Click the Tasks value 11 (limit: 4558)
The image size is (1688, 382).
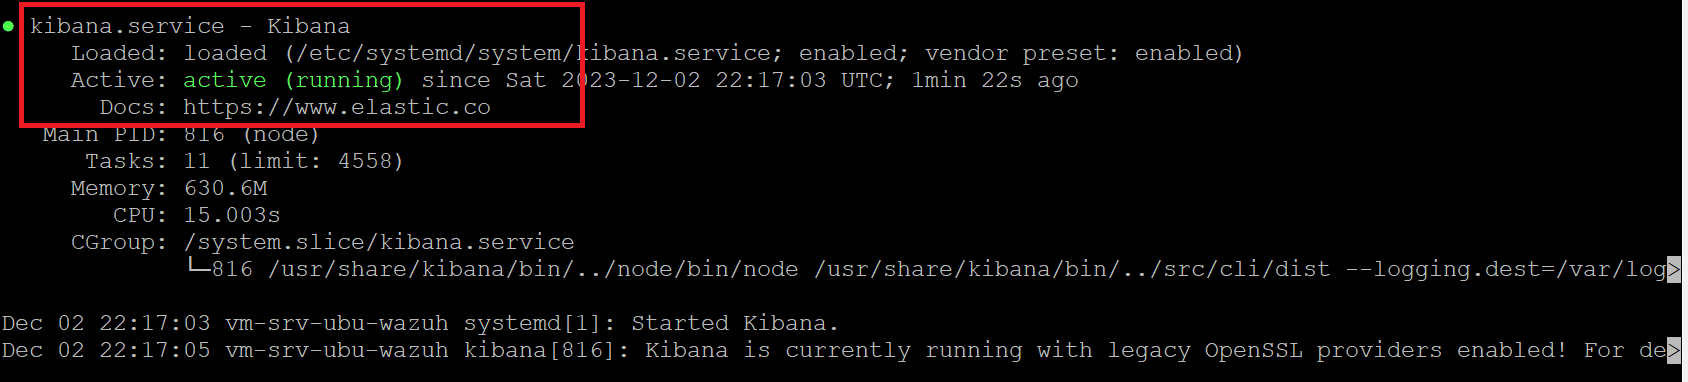click(293, 161)
